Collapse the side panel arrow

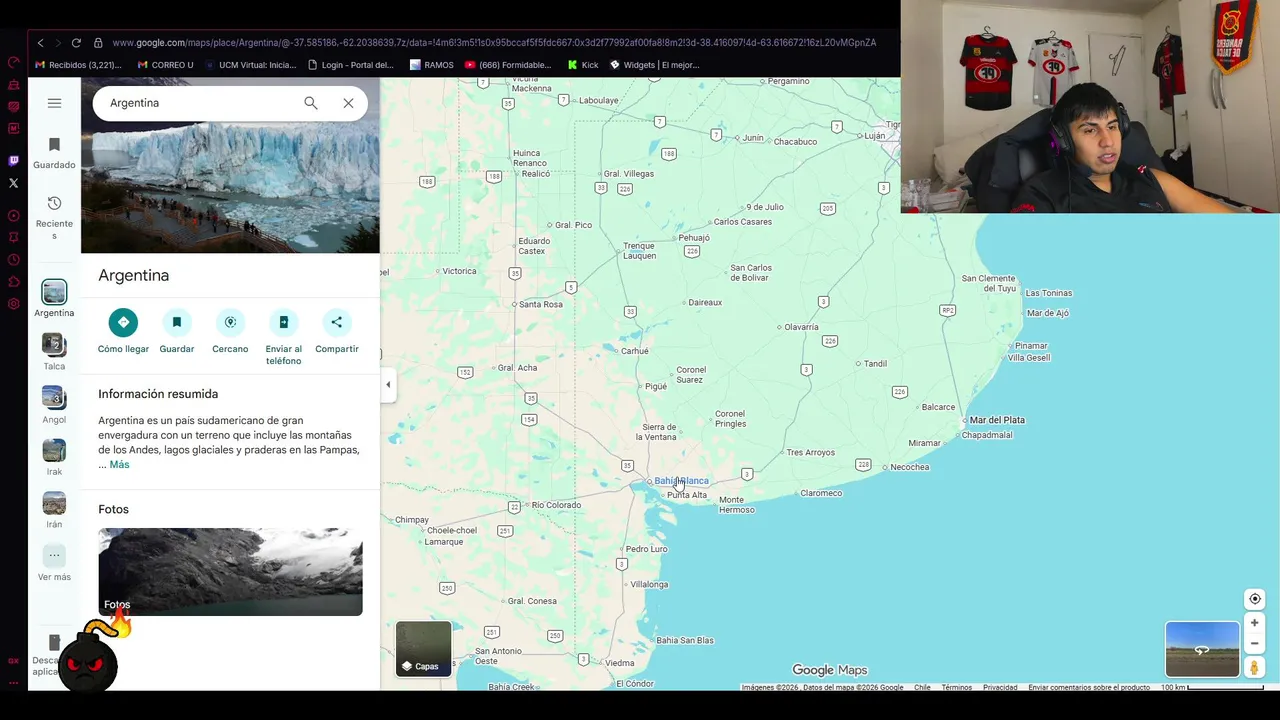[x=388, y=385]
